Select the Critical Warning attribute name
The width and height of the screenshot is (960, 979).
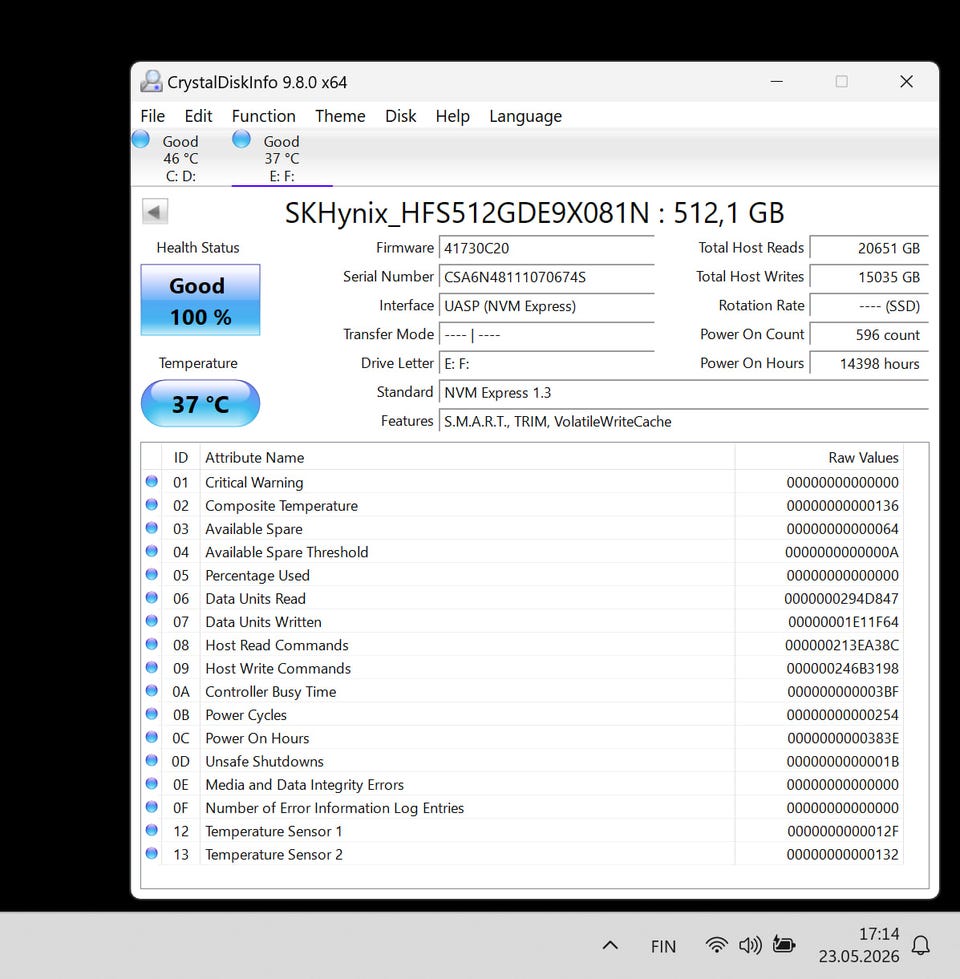pyautogui.click(x=254, y=483)
